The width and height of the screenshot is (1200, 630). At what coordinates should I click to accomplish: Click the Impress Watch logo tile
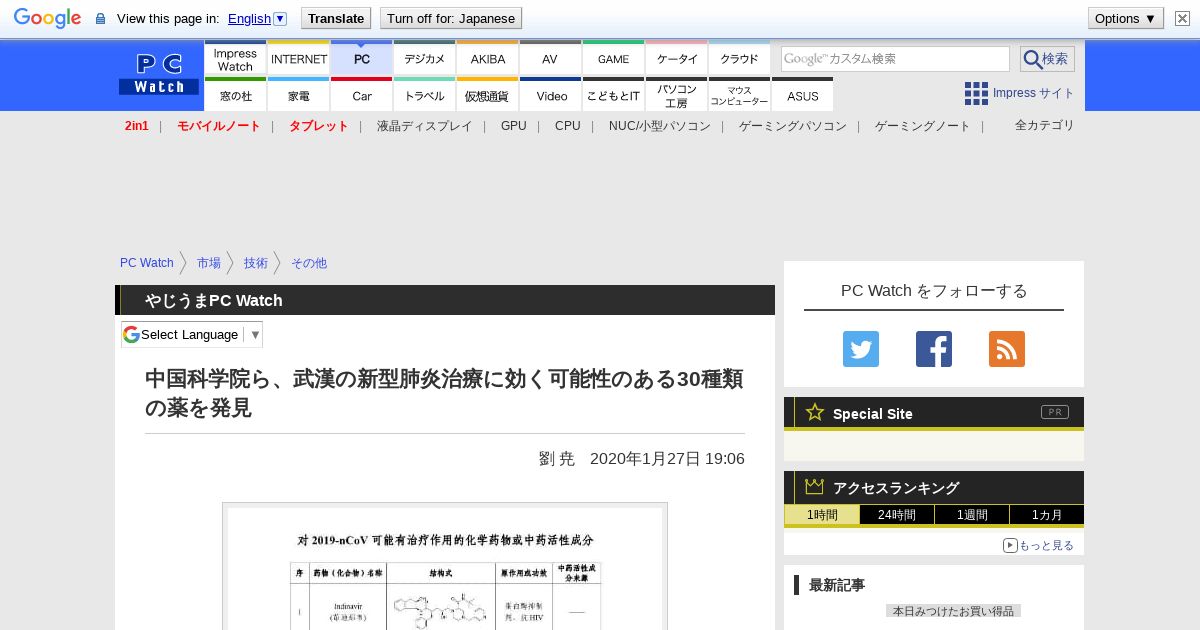coord(235,60)
